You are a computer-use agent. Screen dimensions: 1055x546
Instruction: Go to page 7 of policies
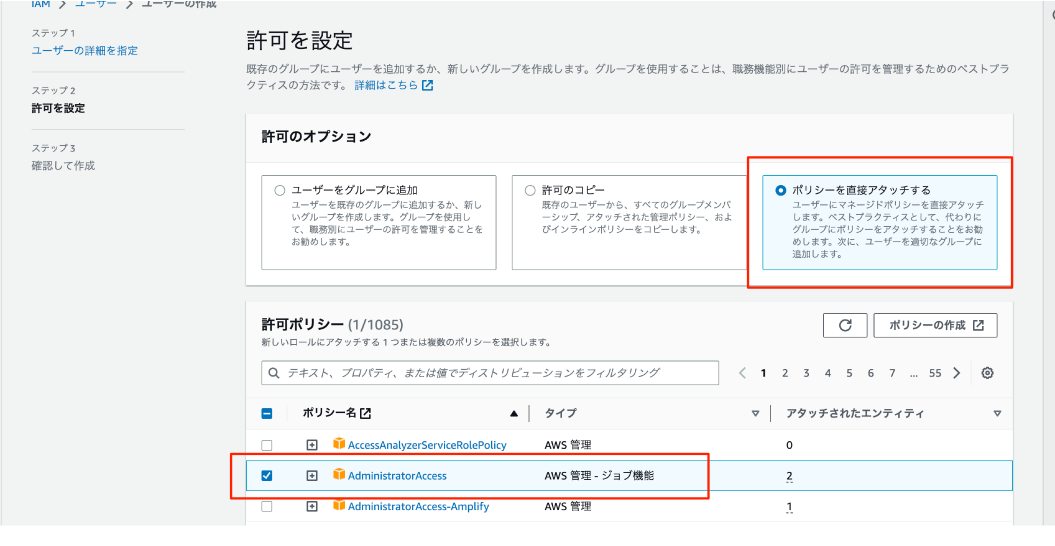click(x=892, y=373)
